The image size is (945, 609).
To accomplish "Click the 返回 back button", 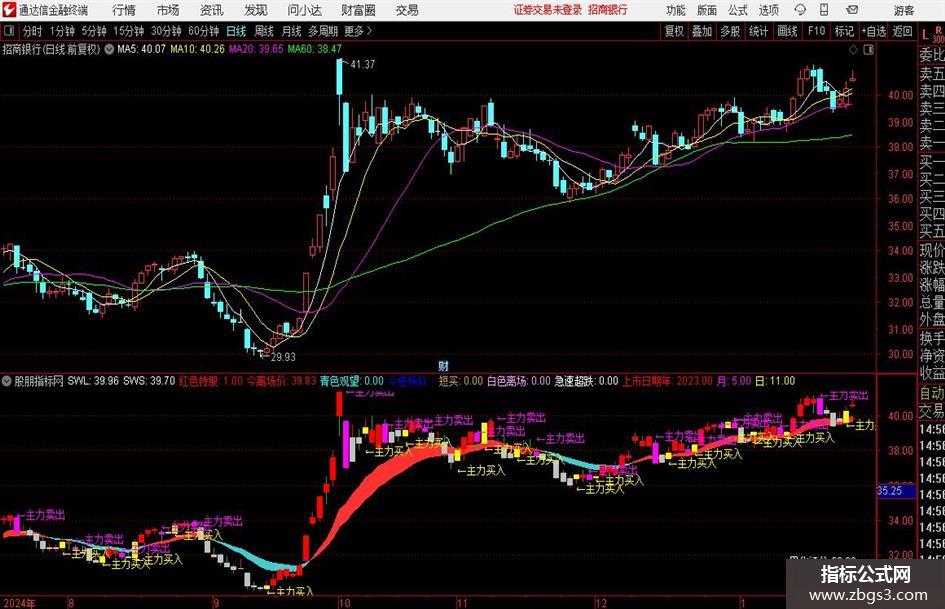I will click(x=902, y=31).
